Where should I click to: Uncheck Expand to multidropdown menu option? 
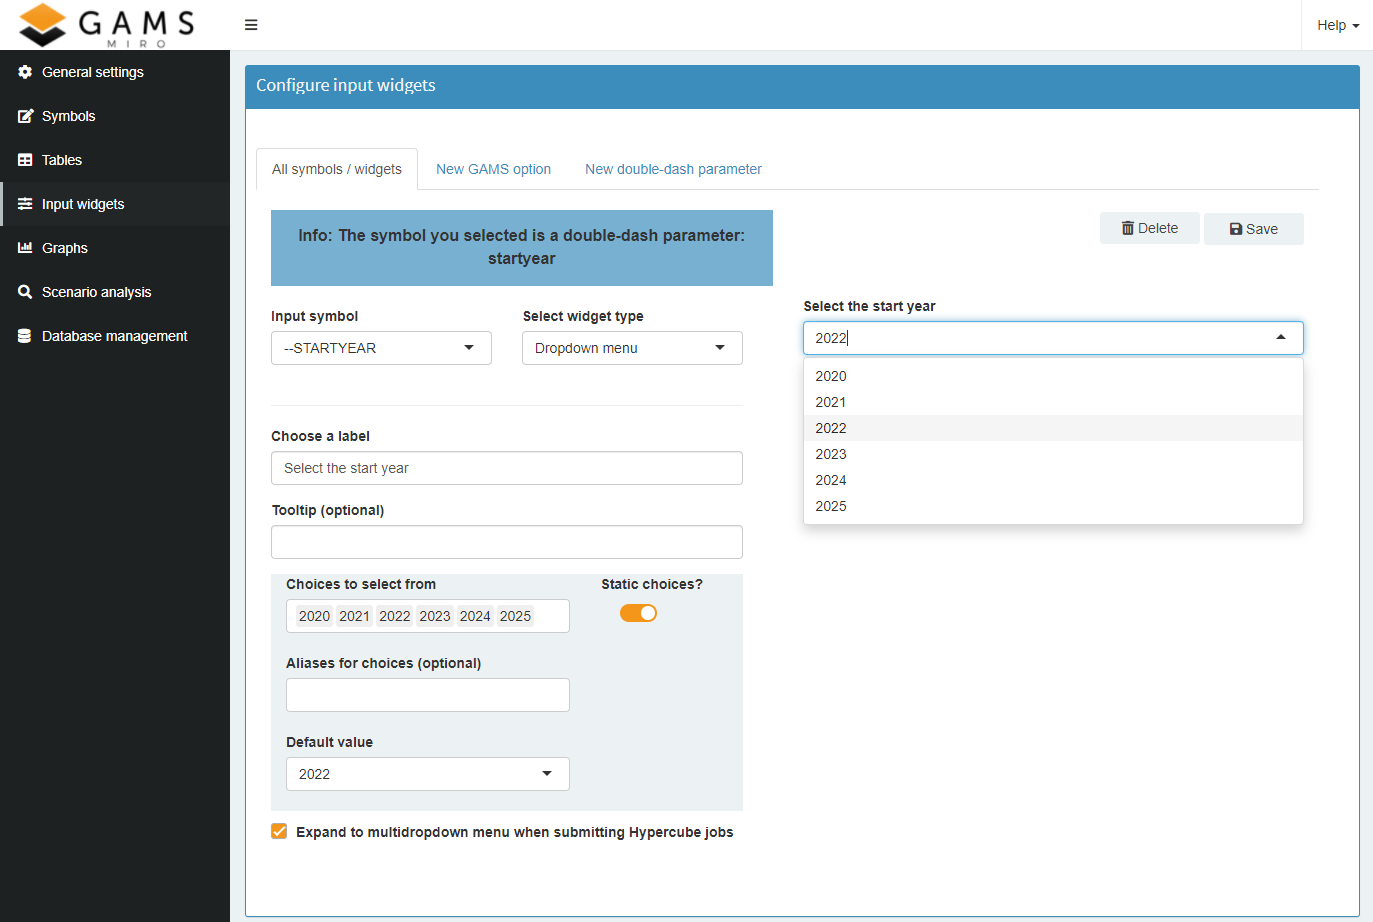pos(278,830)
